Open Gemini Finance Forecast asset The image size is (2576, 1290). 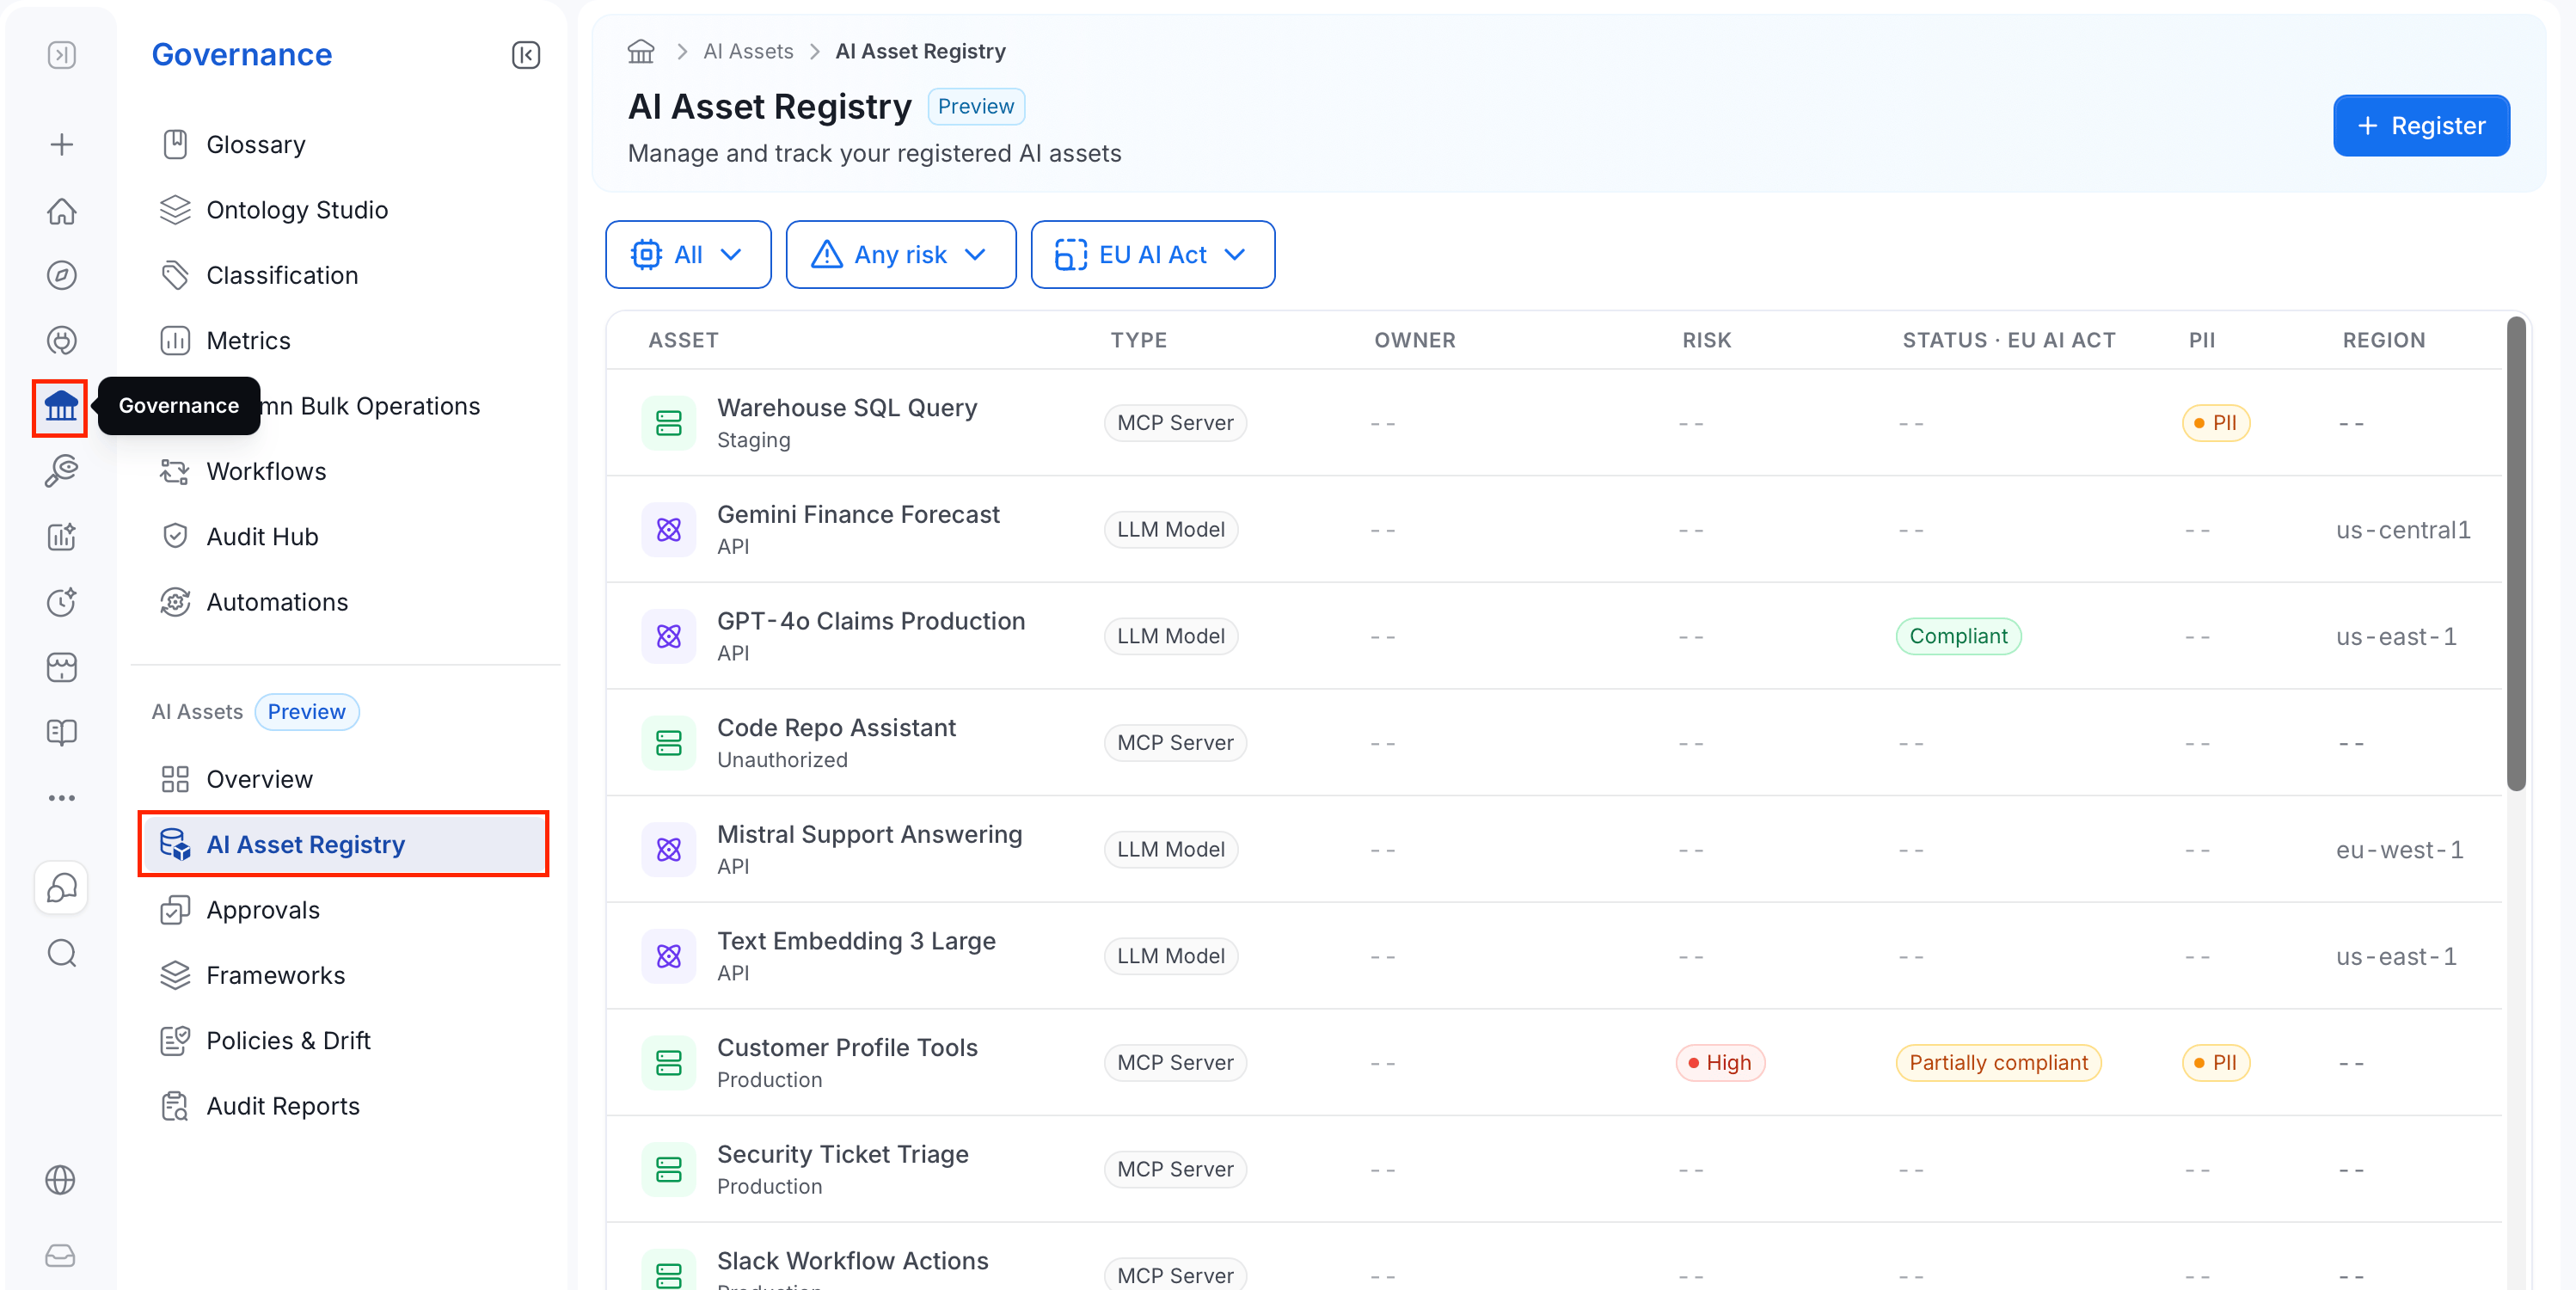tap(858, 515)
